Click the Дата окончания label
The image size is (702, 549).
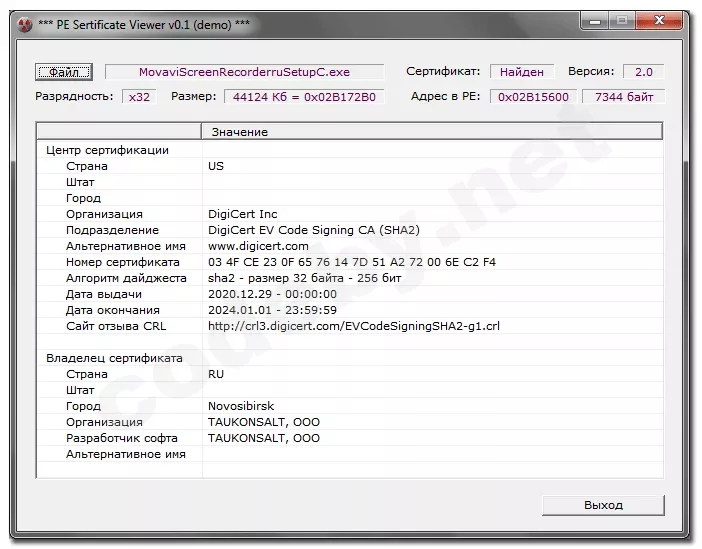(113, 310)
